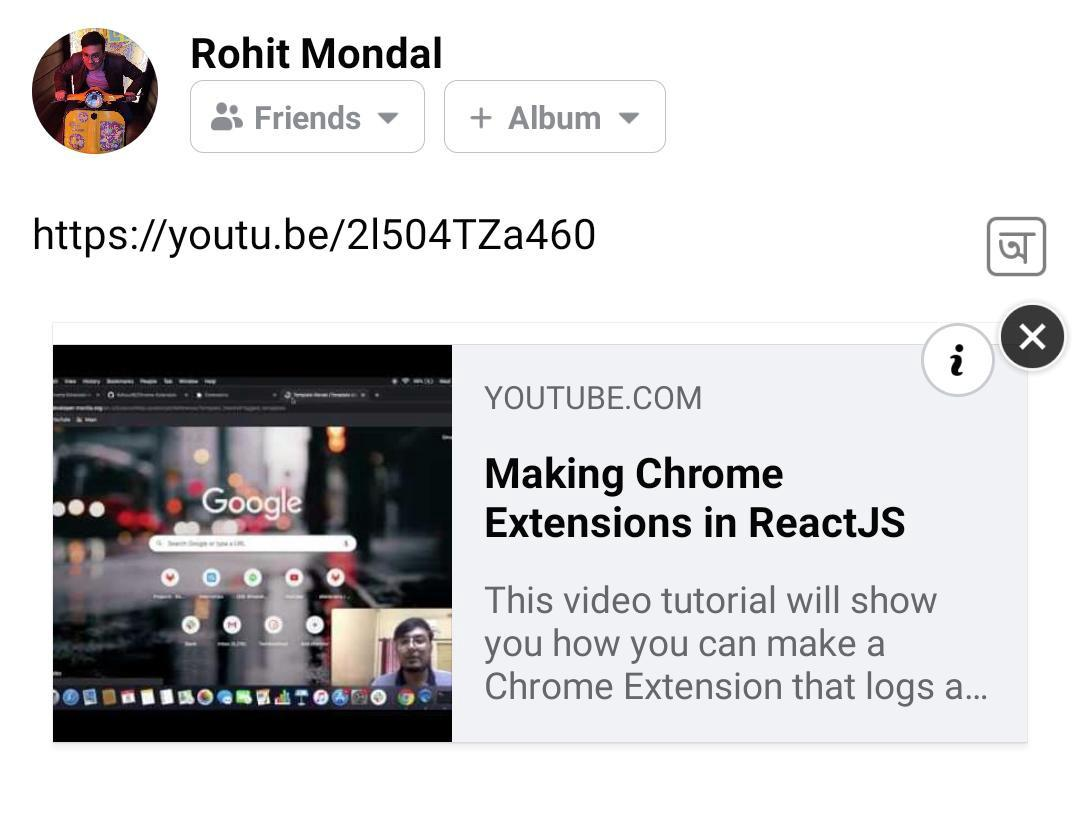Click the macOS dock shown in thumbnail

(252, 697)
